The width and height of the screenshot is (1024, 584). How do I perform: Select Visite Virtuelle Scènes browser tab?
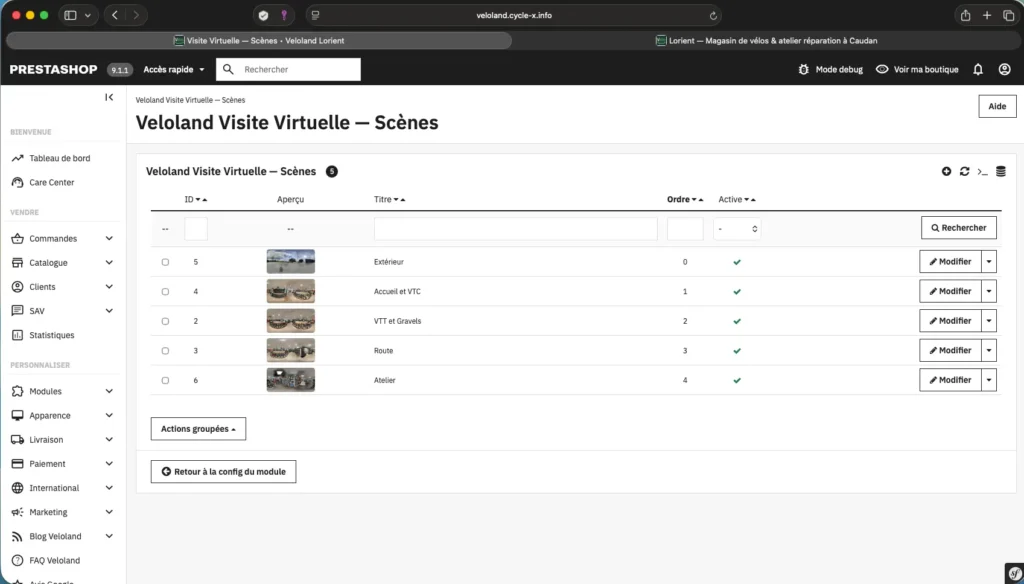tap(259, 41)
